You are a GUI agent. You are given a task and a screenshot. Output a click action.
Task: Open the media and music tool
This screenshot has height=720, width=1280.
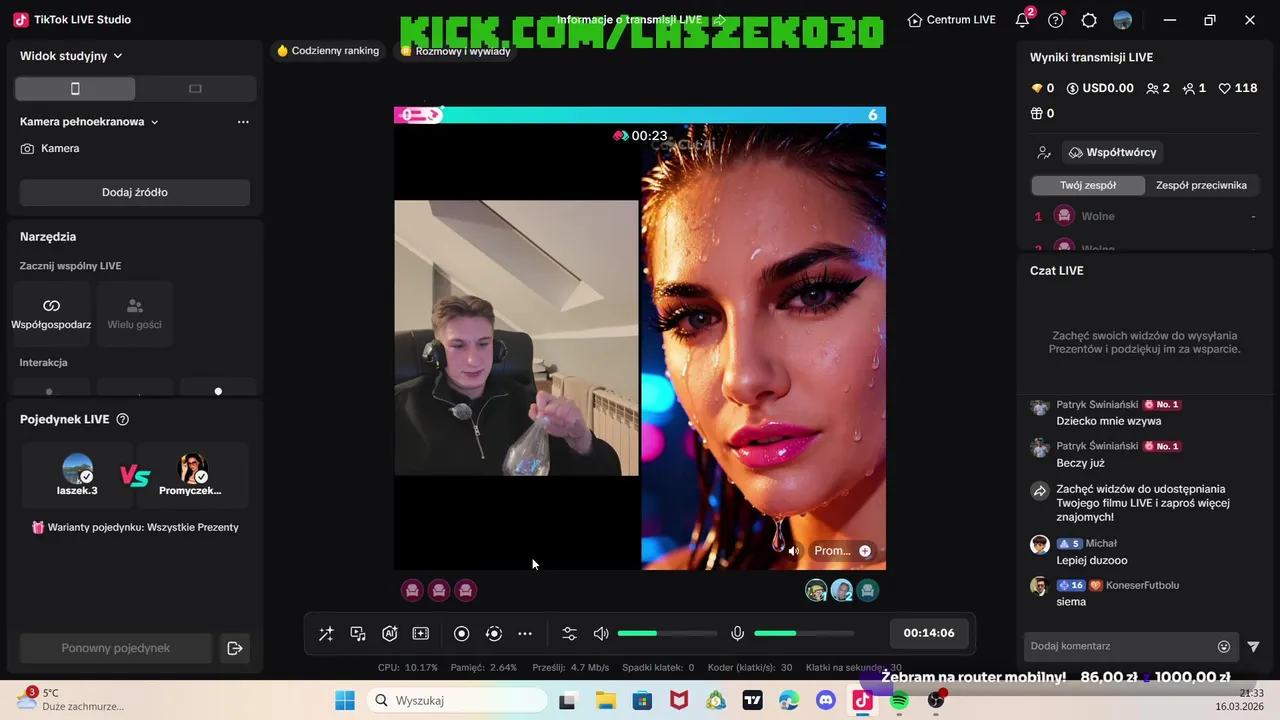pos(358,634)
